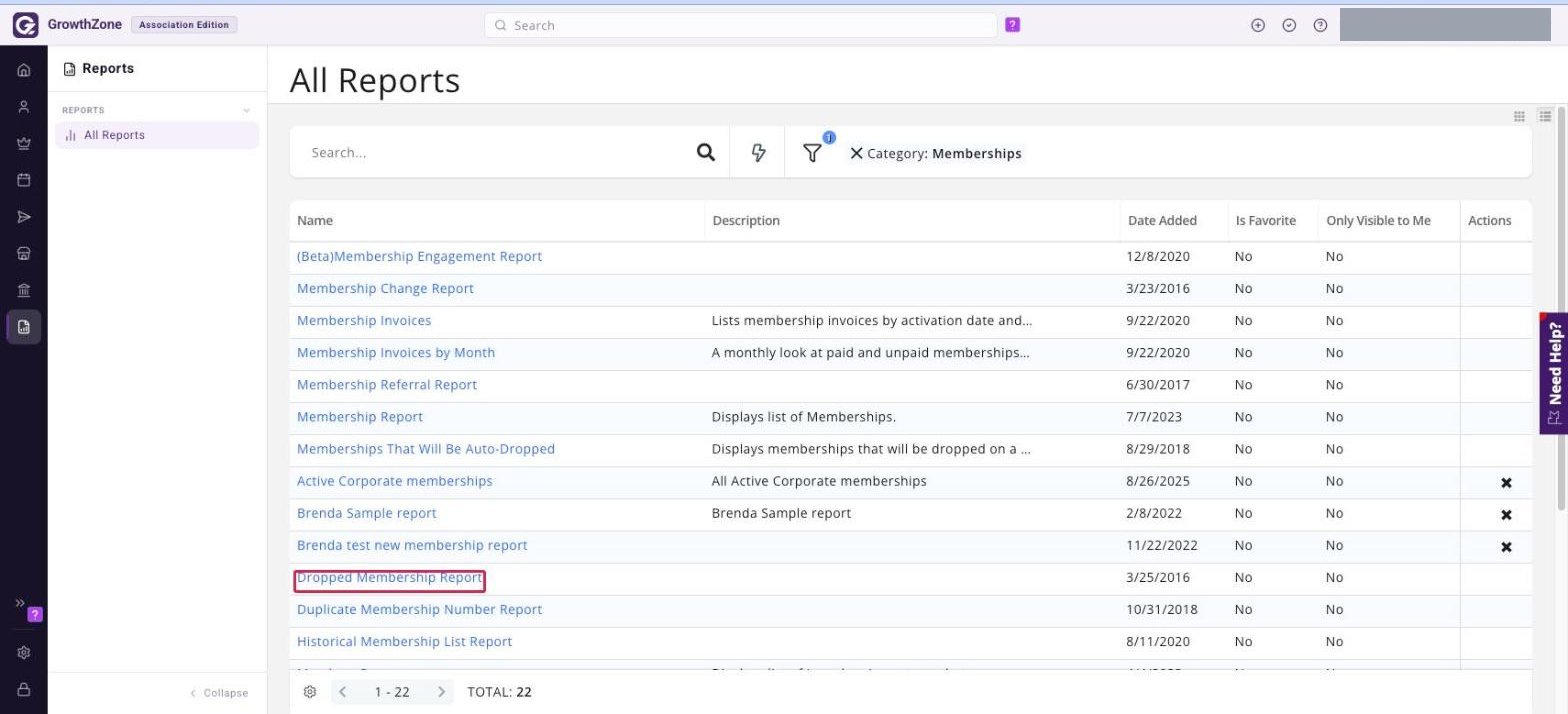The width and height of the screenshot is (1568, 714).
Task: Select the active Reports icon in sidebar
Action: point(24,327)
